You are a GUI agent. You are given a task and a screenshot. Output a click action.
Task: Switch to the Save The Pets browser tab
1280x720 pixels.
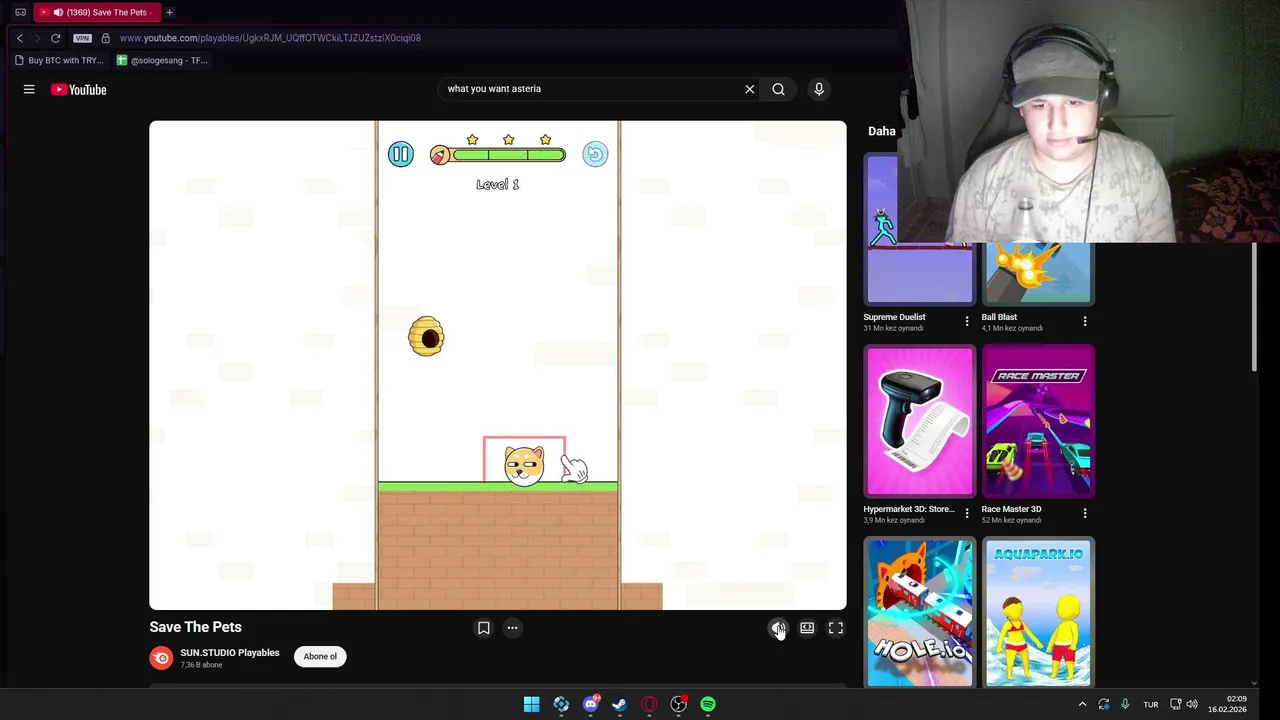pos(96,12)
